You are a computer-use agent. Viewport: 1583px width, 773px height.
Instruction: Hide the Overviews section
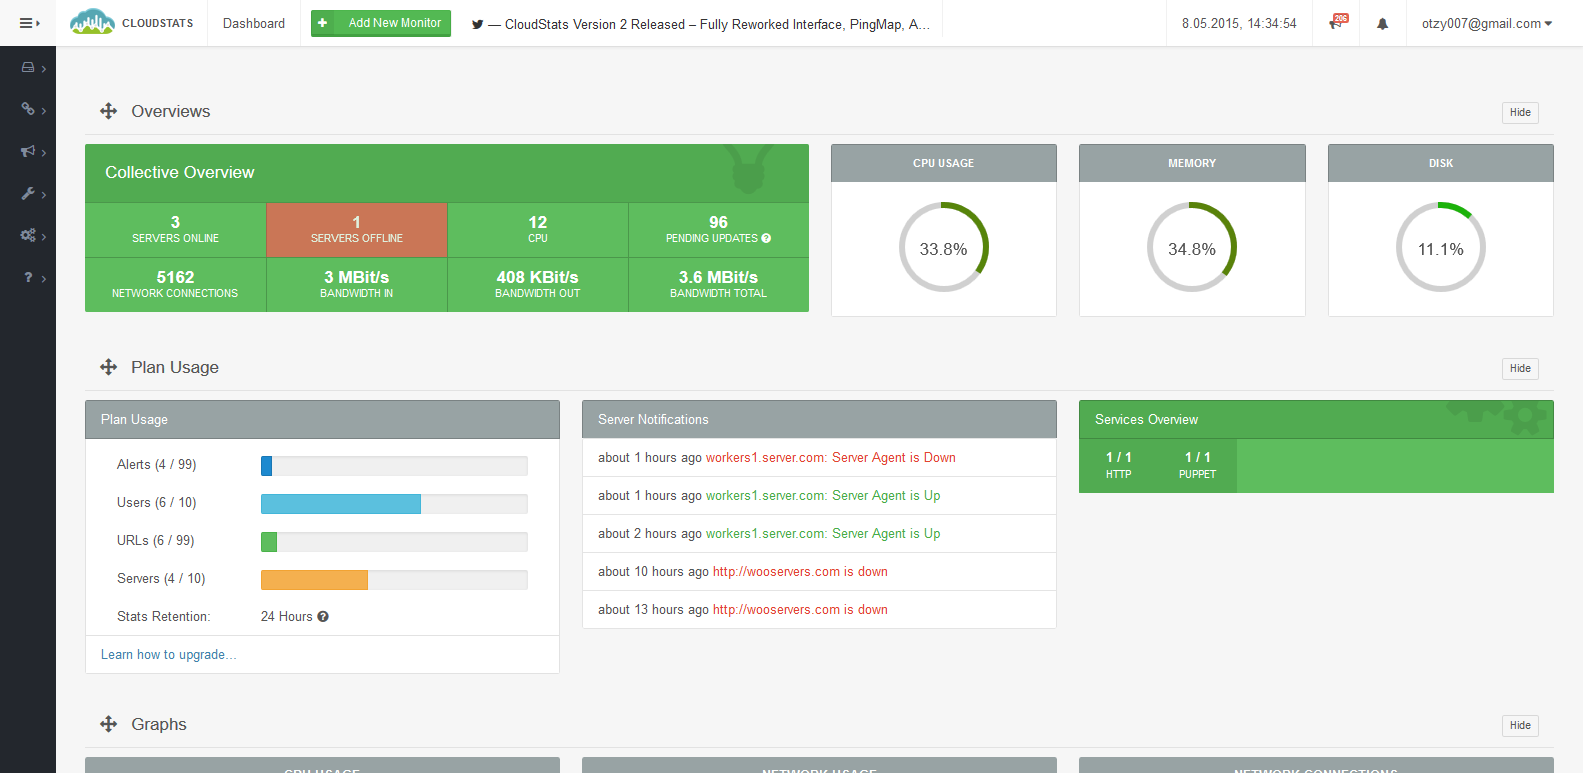pyautogui.click(x=1519, y=113)
